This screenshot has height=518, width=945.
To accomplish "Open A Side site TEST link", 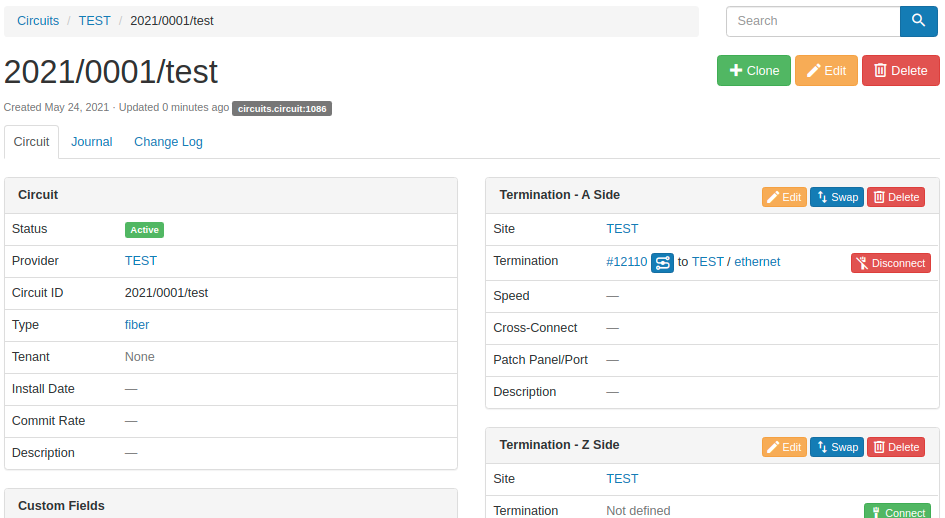I will point(622,229).
